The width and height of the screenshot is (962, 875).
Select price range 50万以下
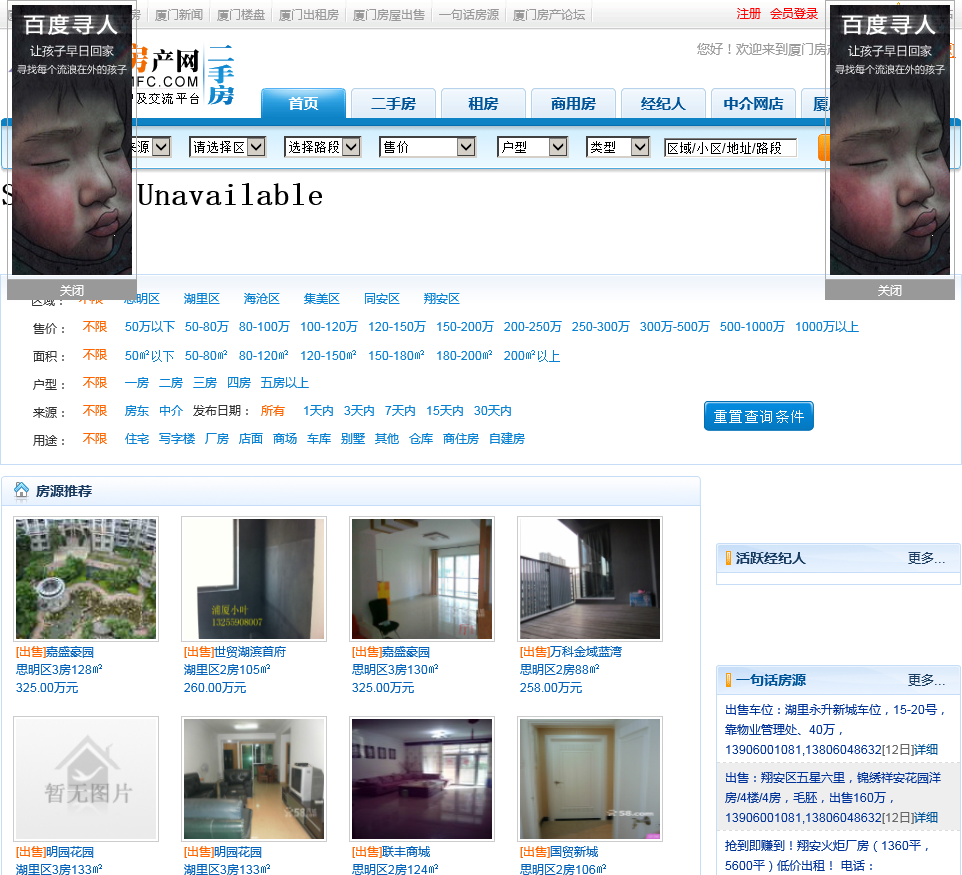pos(150,327)
